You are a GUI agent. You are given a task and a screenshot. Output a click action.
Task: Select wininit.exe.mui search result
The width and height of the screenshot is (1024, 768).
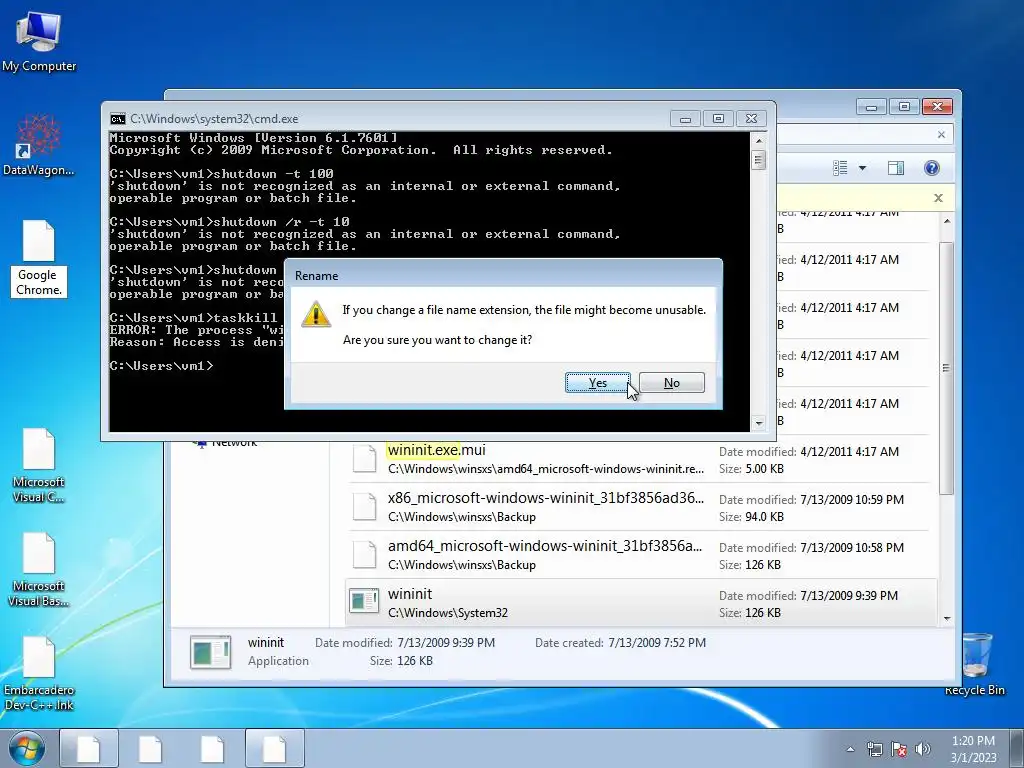click(641, 459)
